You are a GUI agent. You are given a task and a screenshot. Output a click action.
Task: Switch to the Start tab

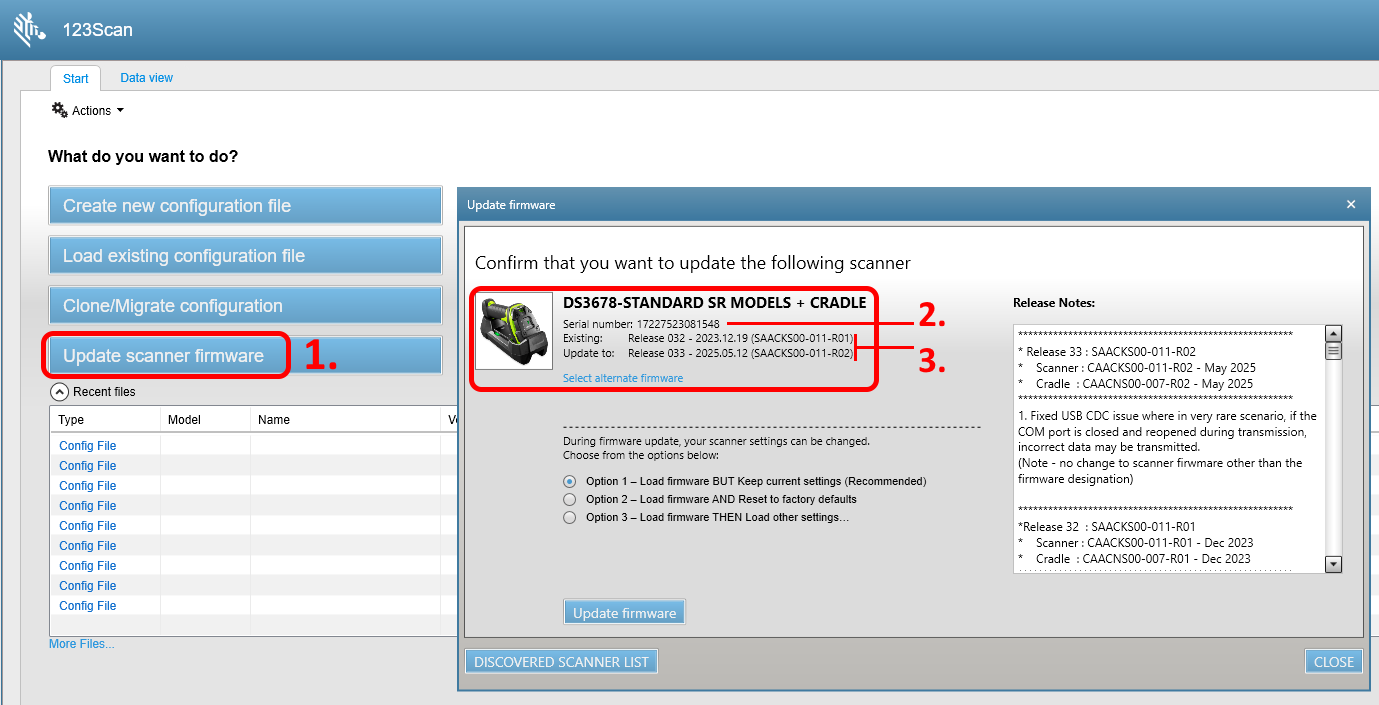tap(76, 78)
